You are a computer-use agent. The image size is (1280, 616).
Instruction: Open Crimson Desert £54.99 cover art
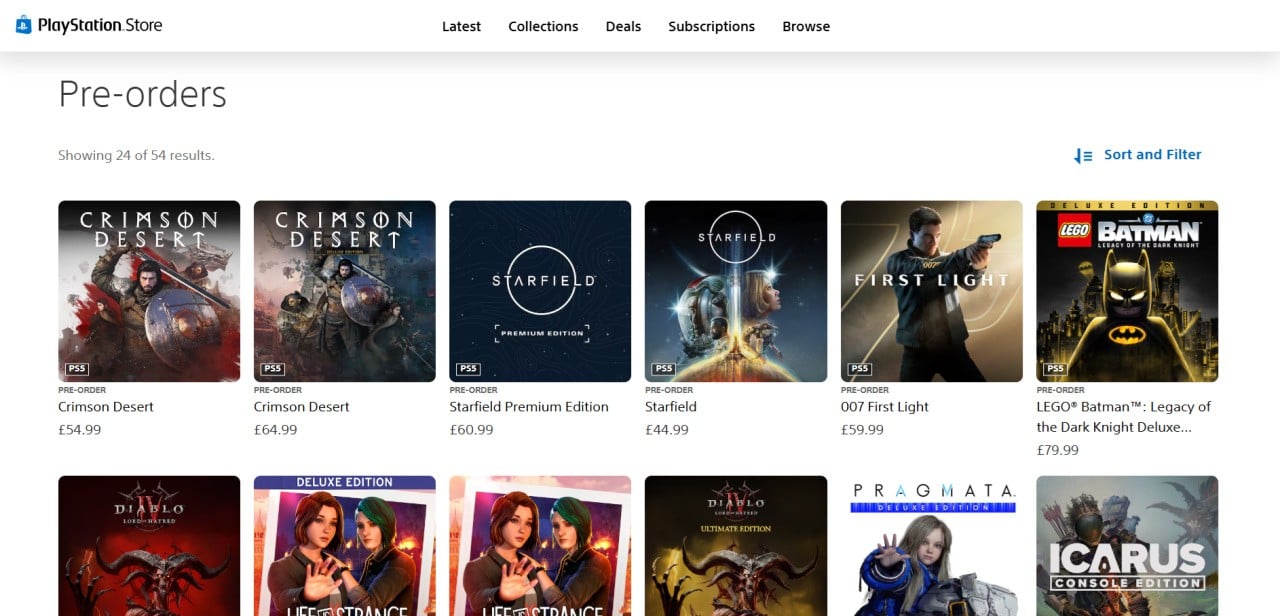[149, 291]
